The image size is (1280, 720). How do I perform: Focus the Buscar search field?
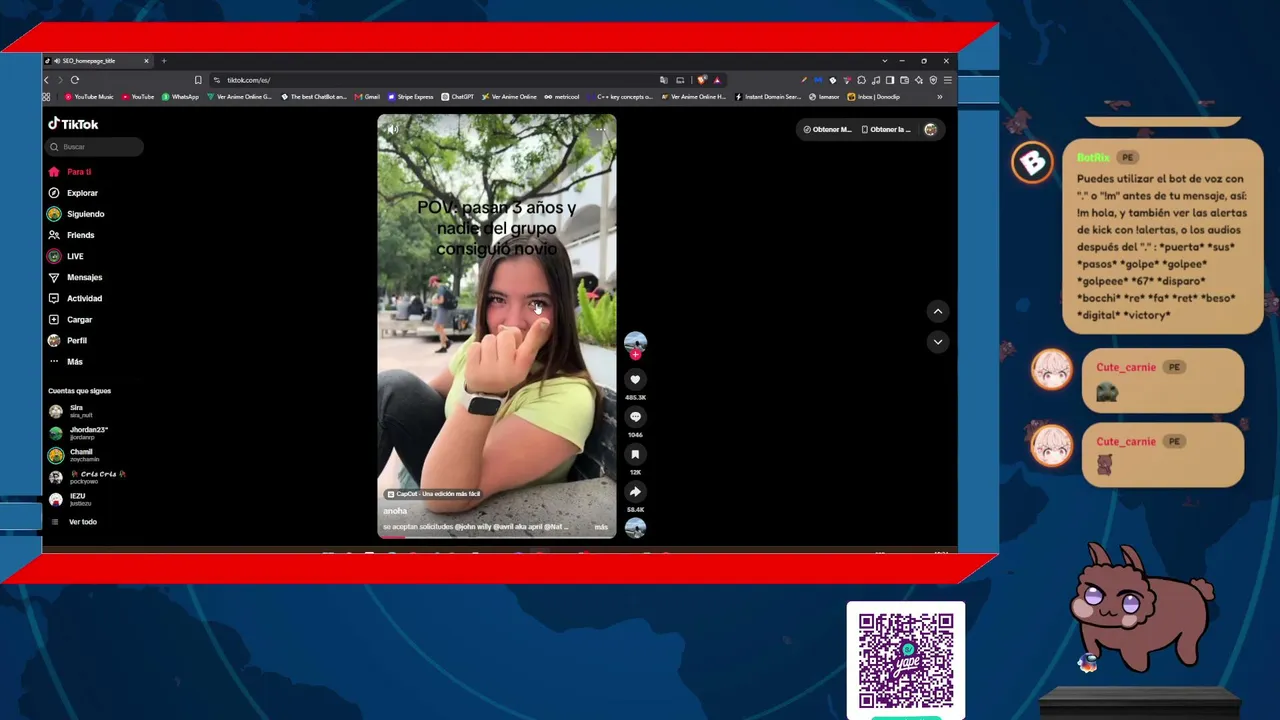(x=95, y=147)
